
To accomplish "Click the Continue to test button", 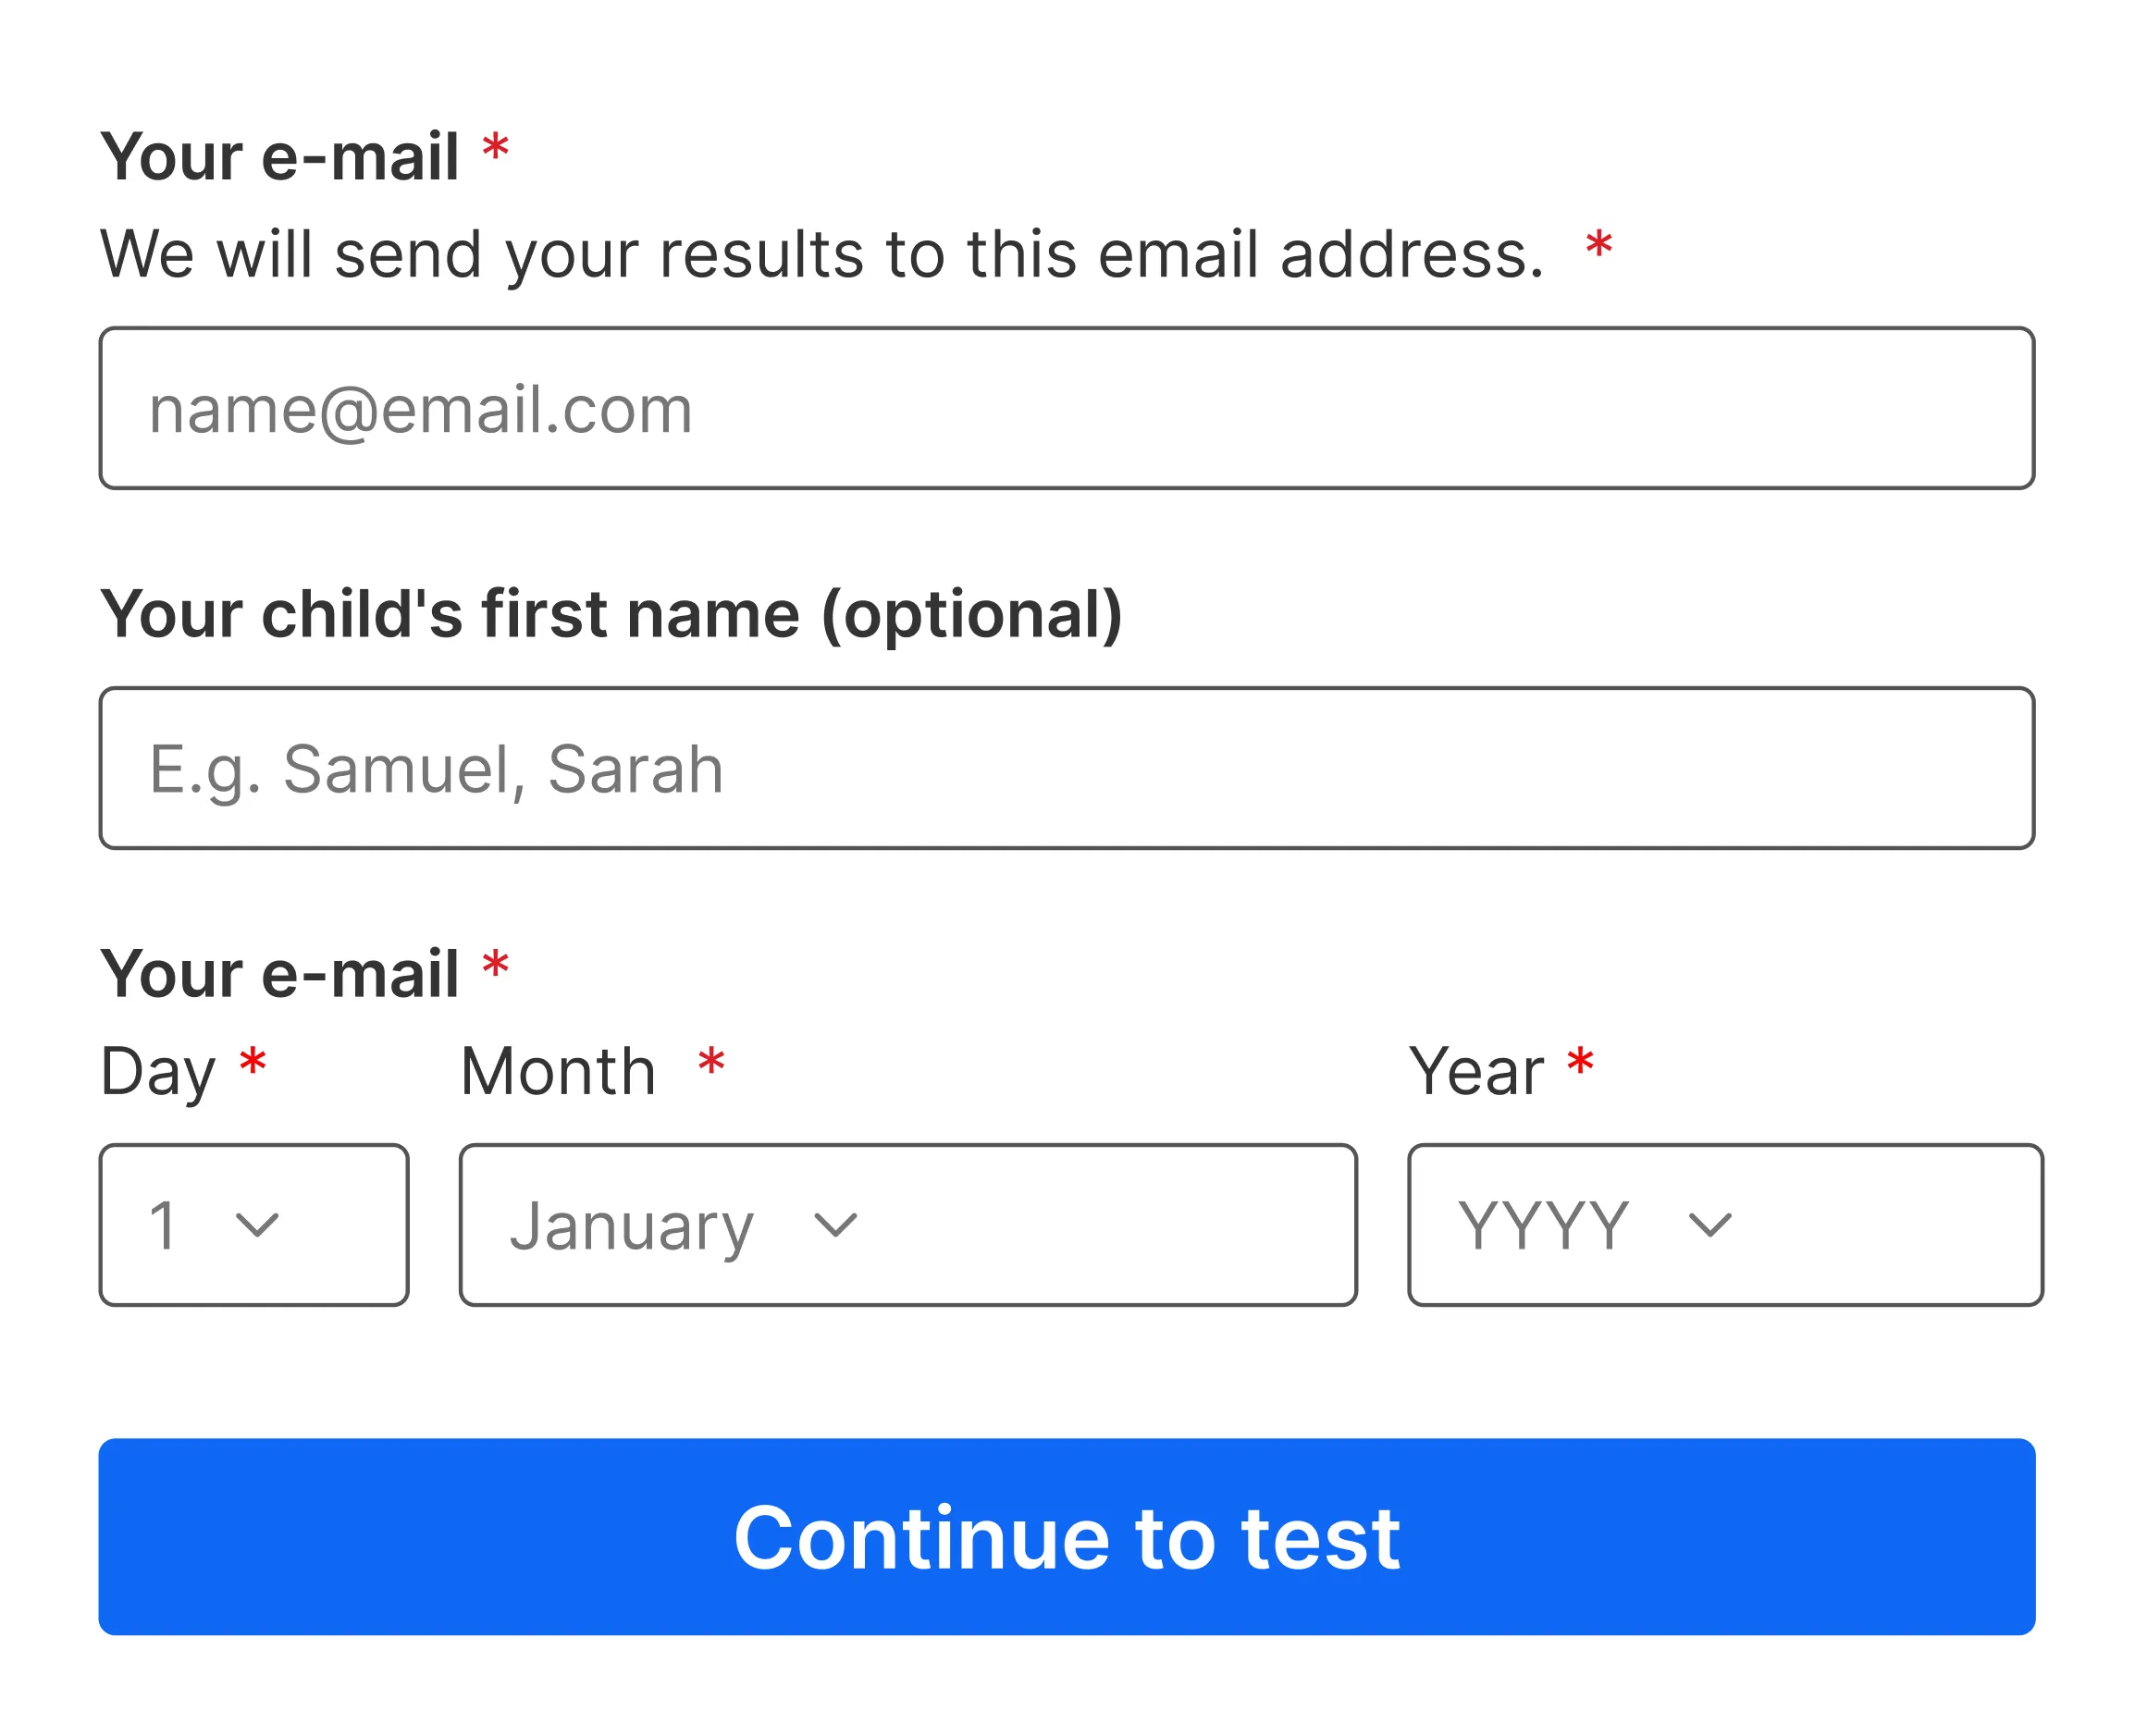I will point(1066,1537).
